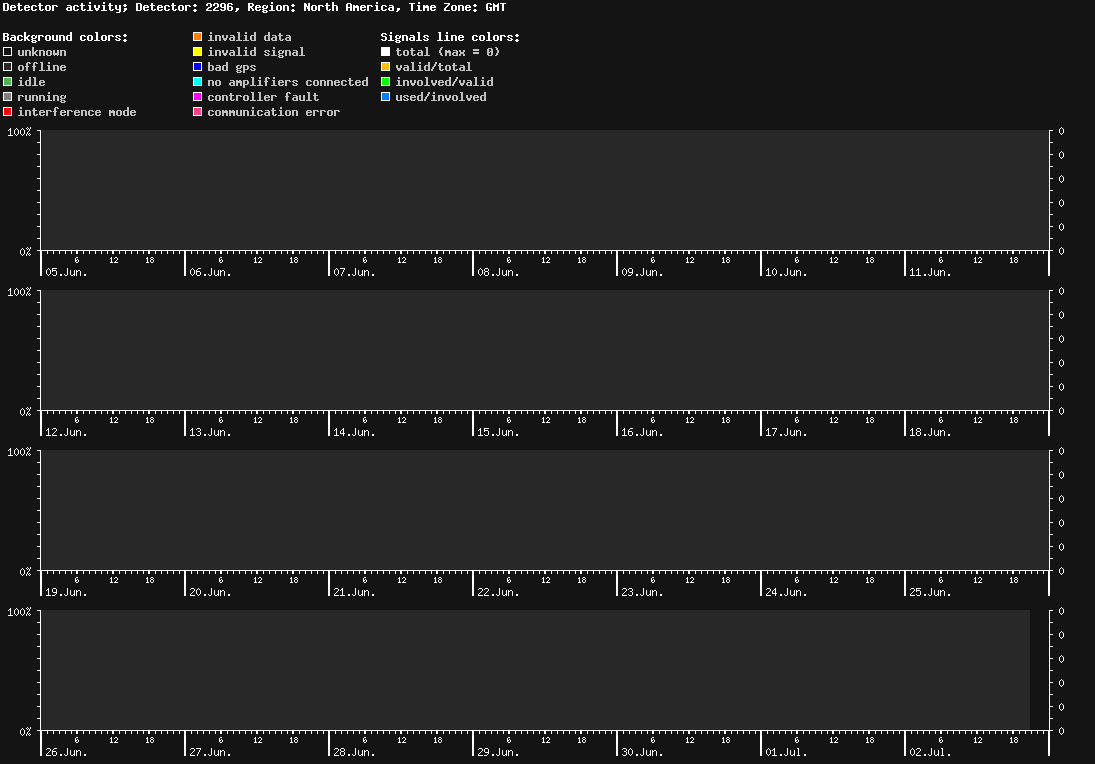
Task: Click the 26.Jun. date label
Action: click(66, 752)
